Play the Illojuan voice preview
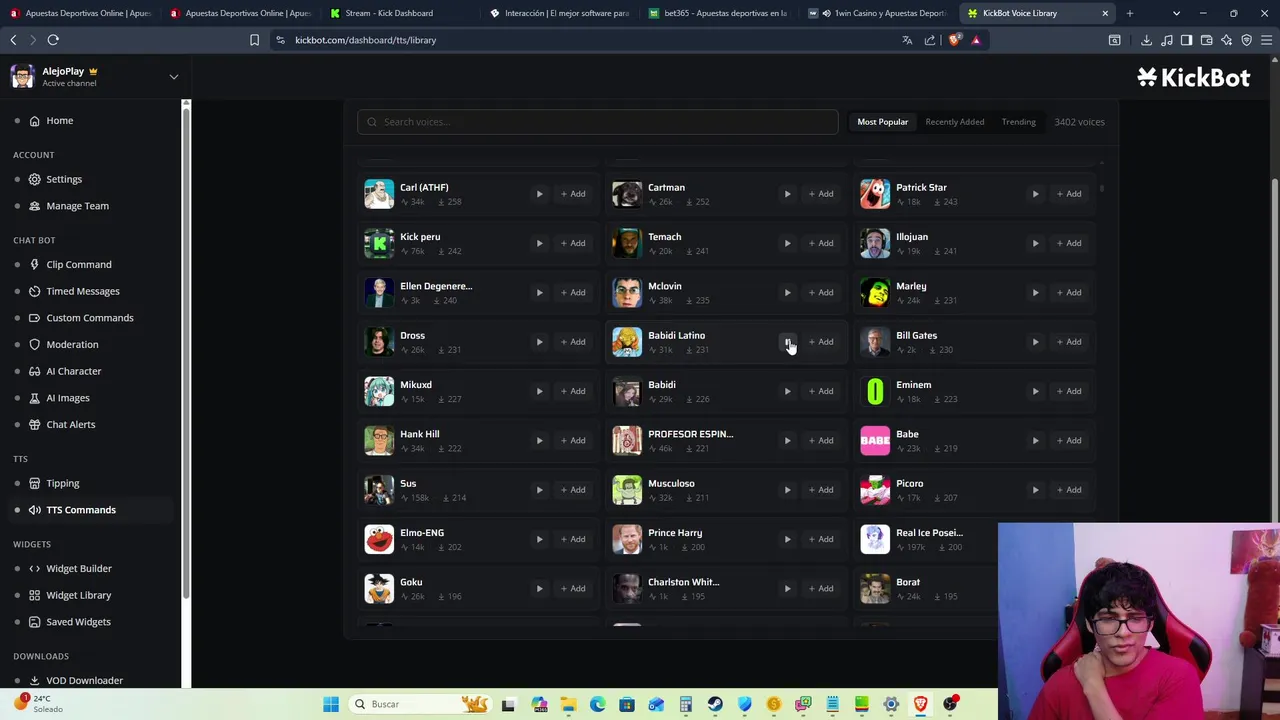This screenshot has height=720, width=1280. click(x=1035, y=243)
